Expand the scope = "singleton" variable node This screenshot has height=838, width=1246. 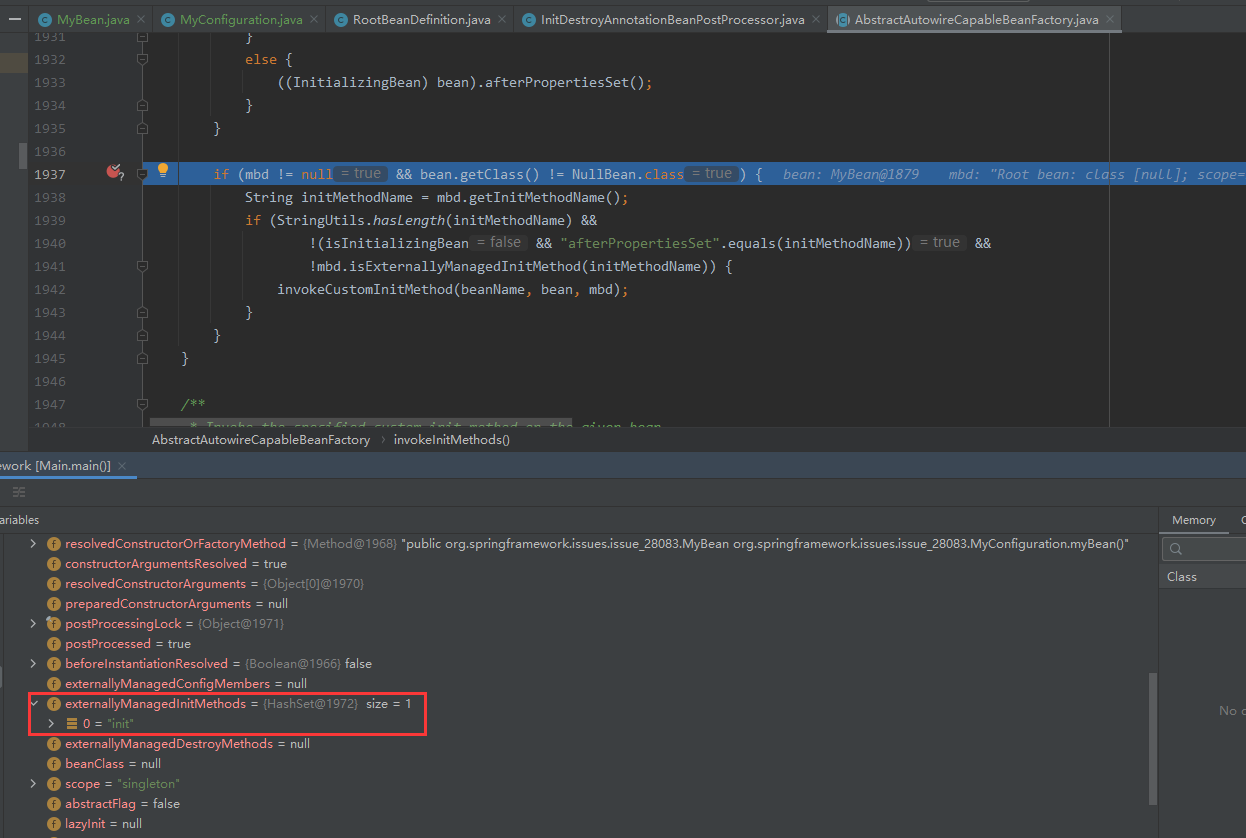(x=33, y=784)
